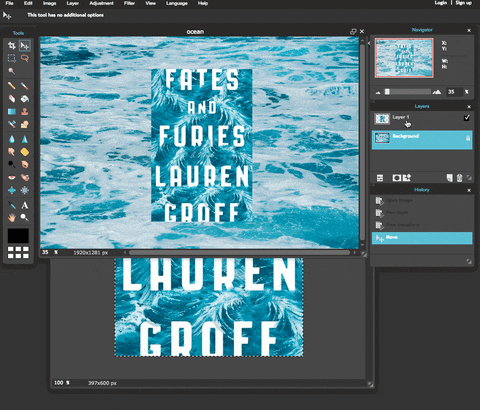The image size is (480, 410).
Task: Select the Paint Bucket tool
Action: (25, 99)
